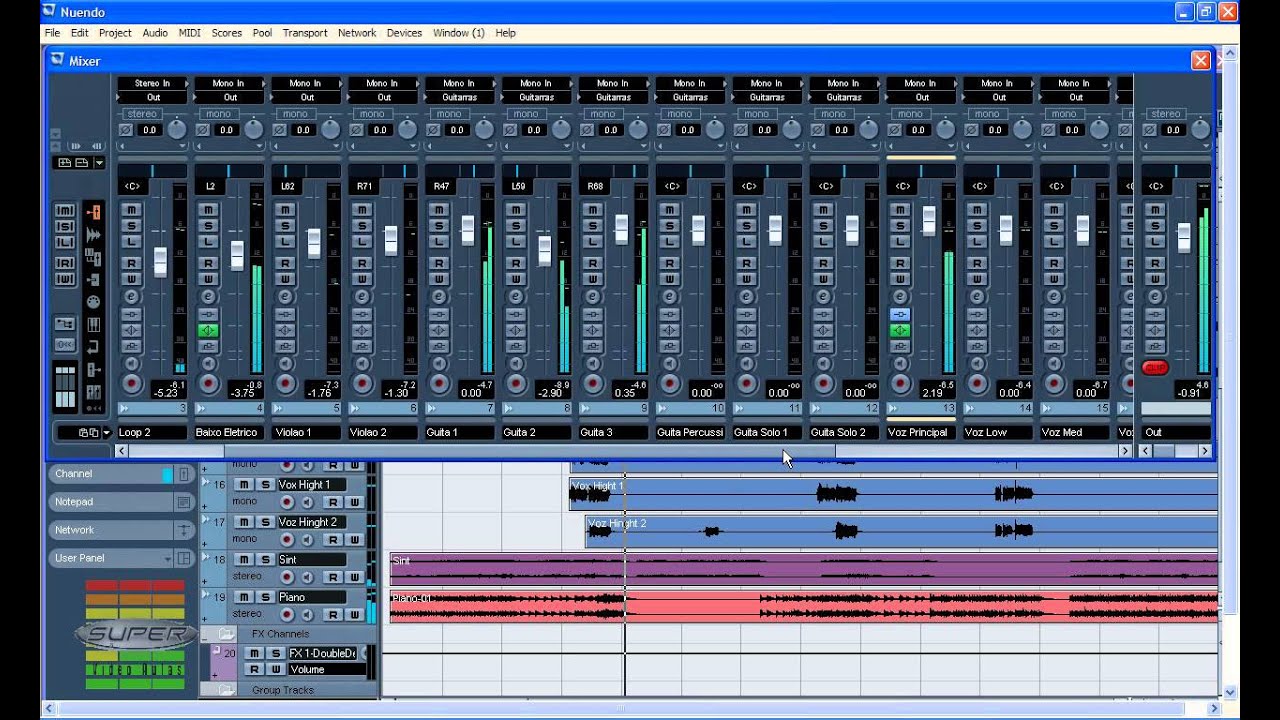Enable monitor speaker on Violao 1 strip
The height and width of the screenshot is (720, 1280).
(x=285, y=363)
